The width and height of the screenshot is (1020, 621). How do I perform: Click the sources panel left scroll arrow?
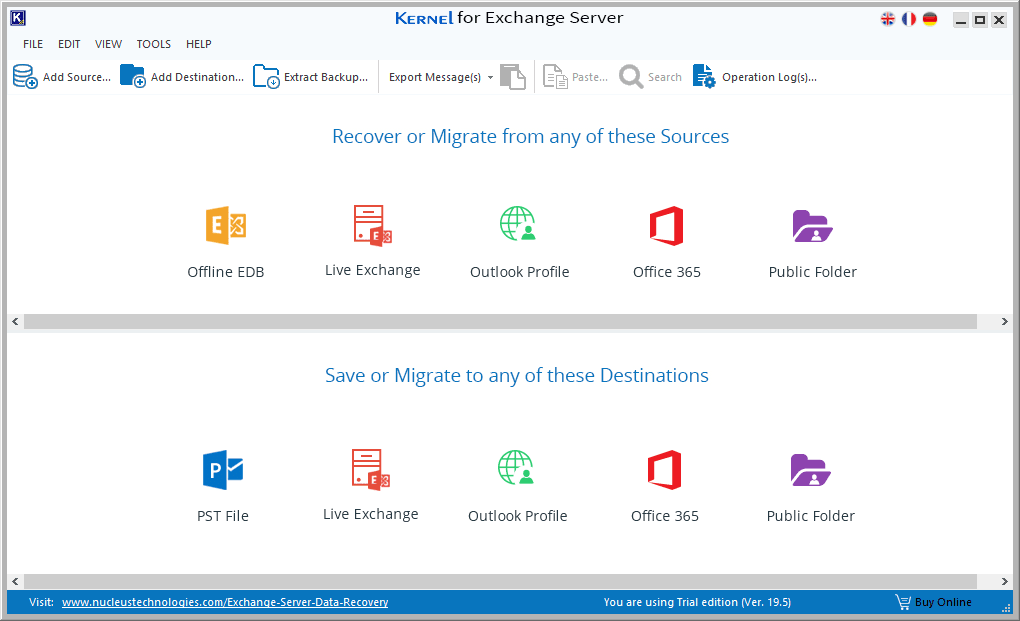point(16,321)
